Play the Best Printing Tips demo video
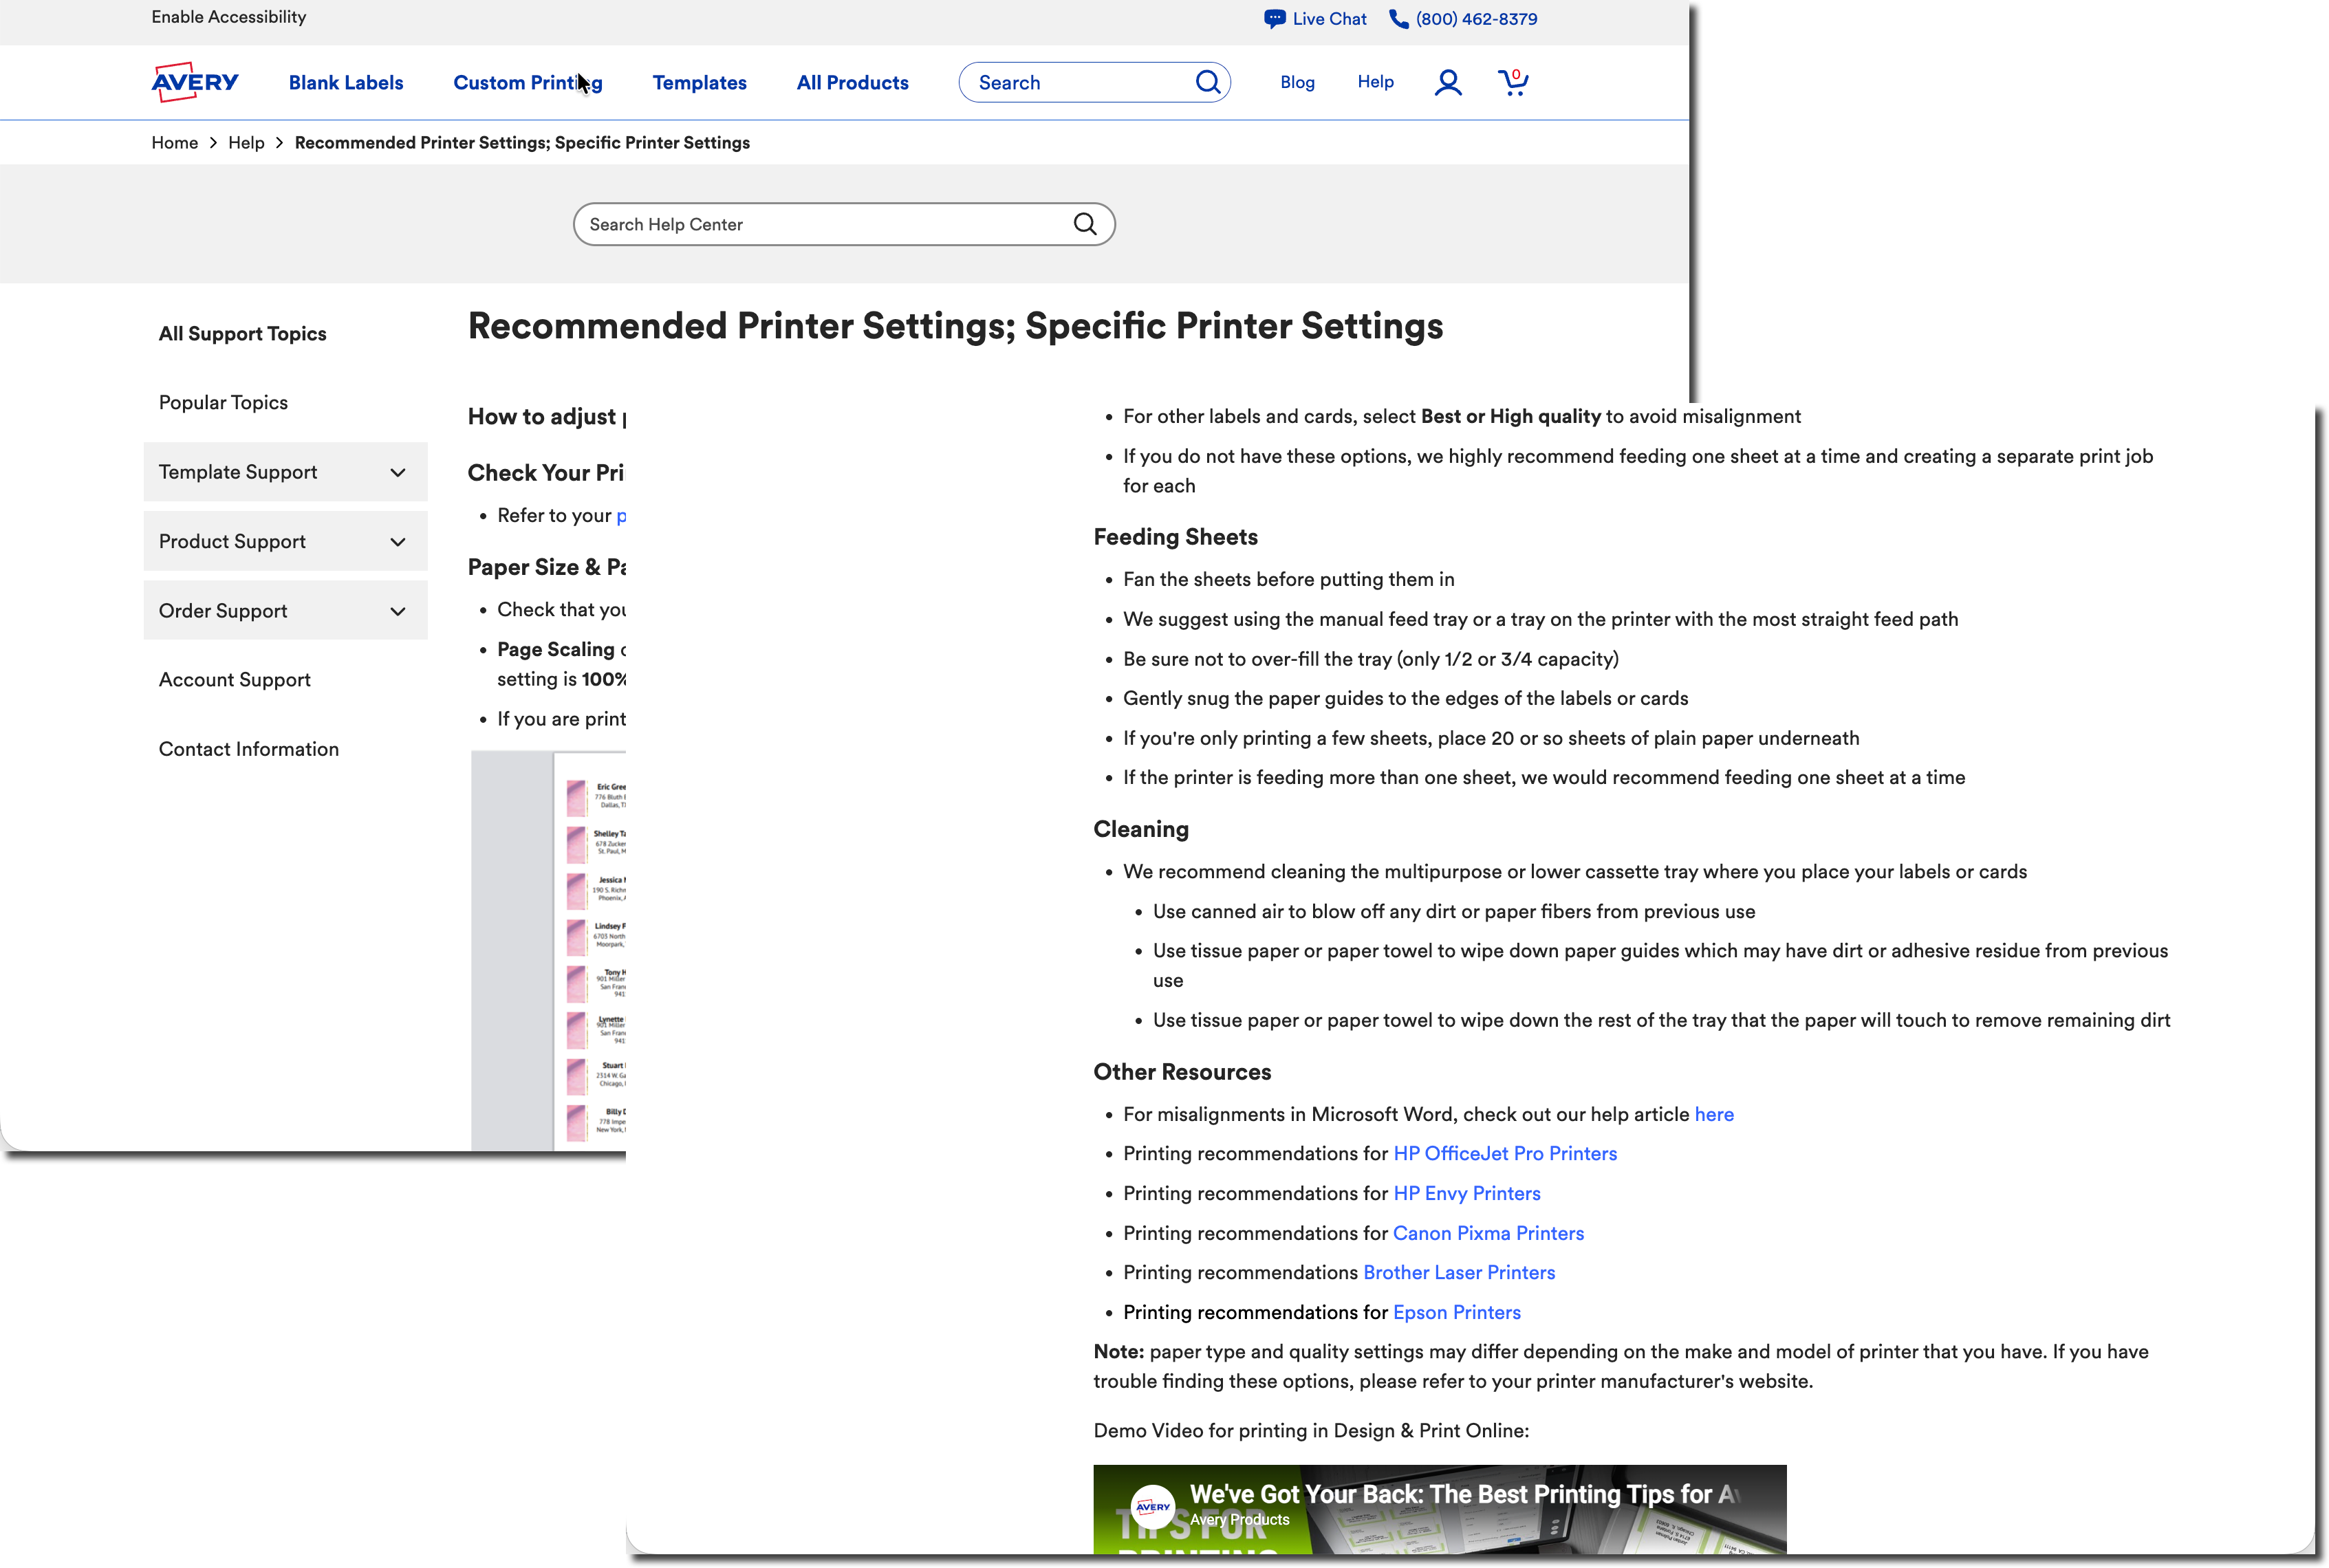Screen dimensions: 2329x1568 coord(1439,1509)
